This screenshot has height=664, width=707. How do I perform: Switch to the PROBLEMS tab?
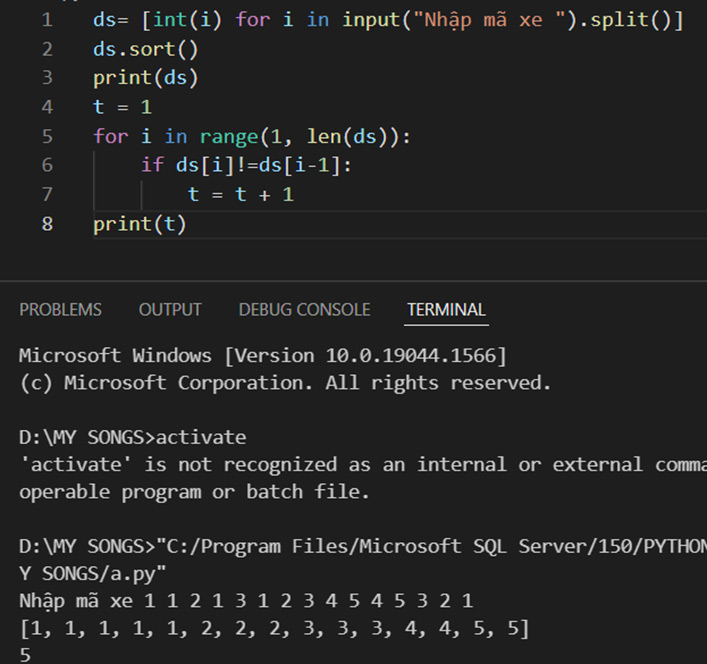pos(60,310)
